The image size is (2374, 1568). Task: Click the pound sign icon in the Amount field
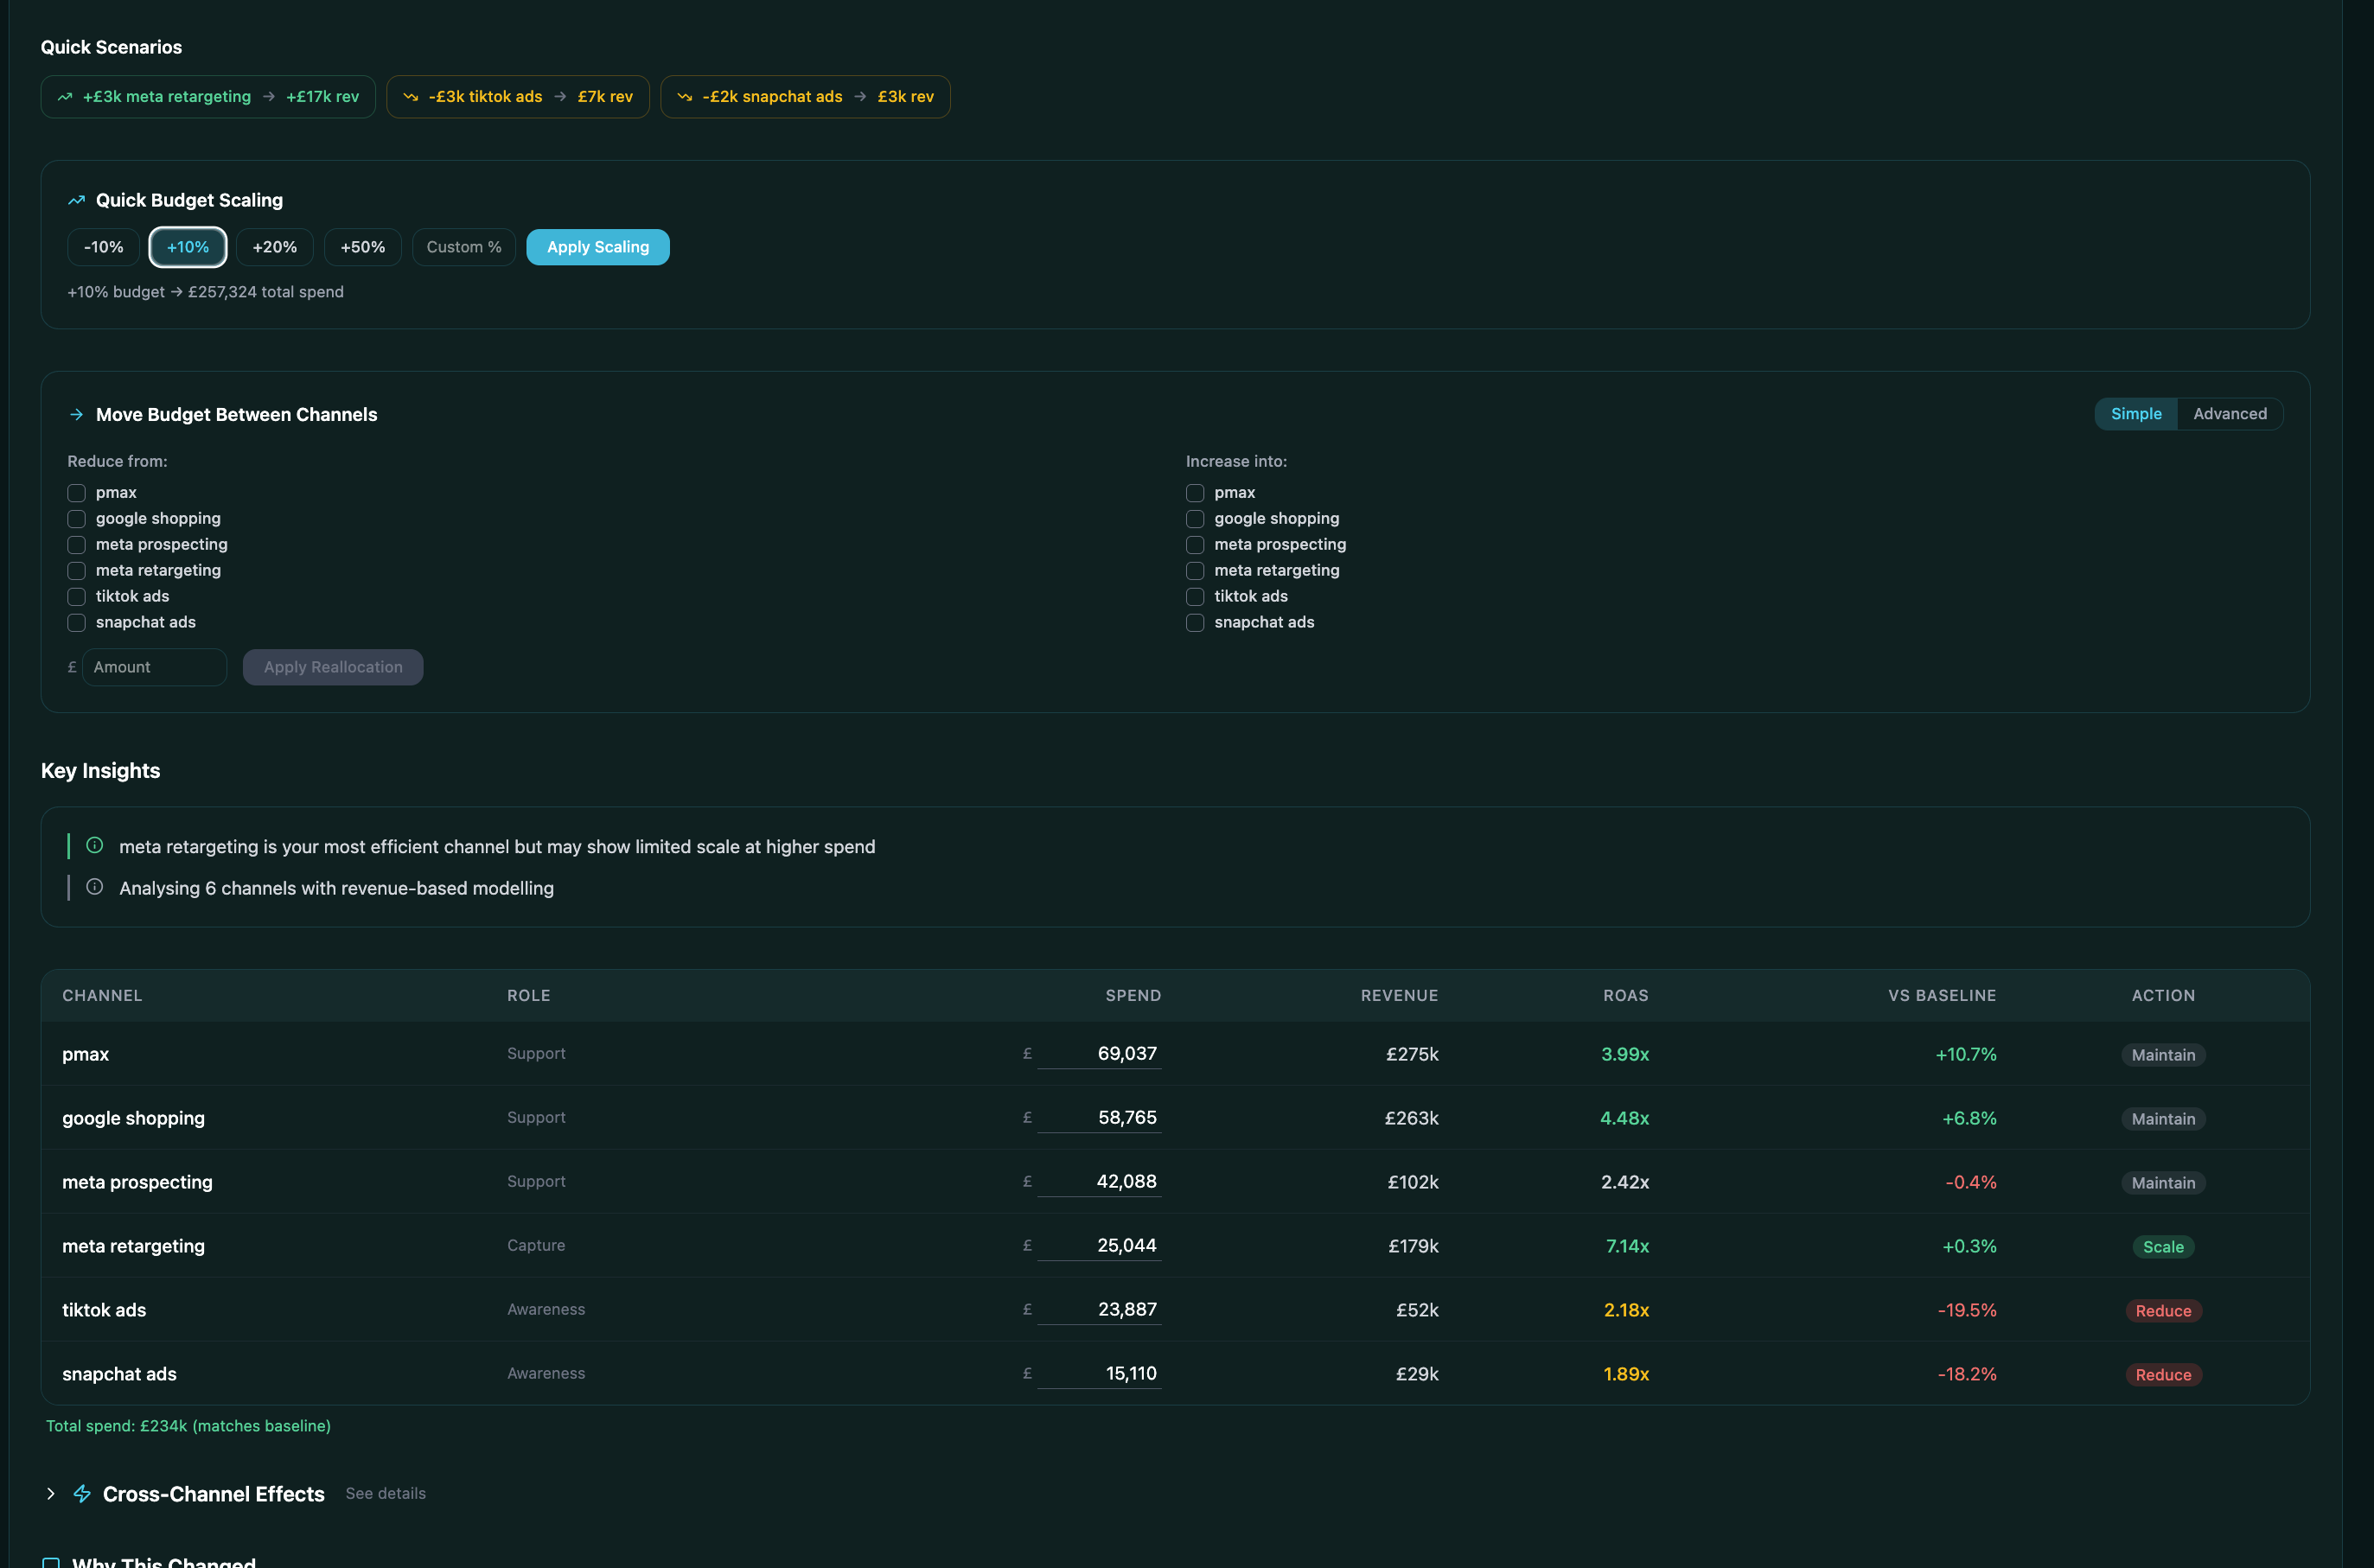71,667
